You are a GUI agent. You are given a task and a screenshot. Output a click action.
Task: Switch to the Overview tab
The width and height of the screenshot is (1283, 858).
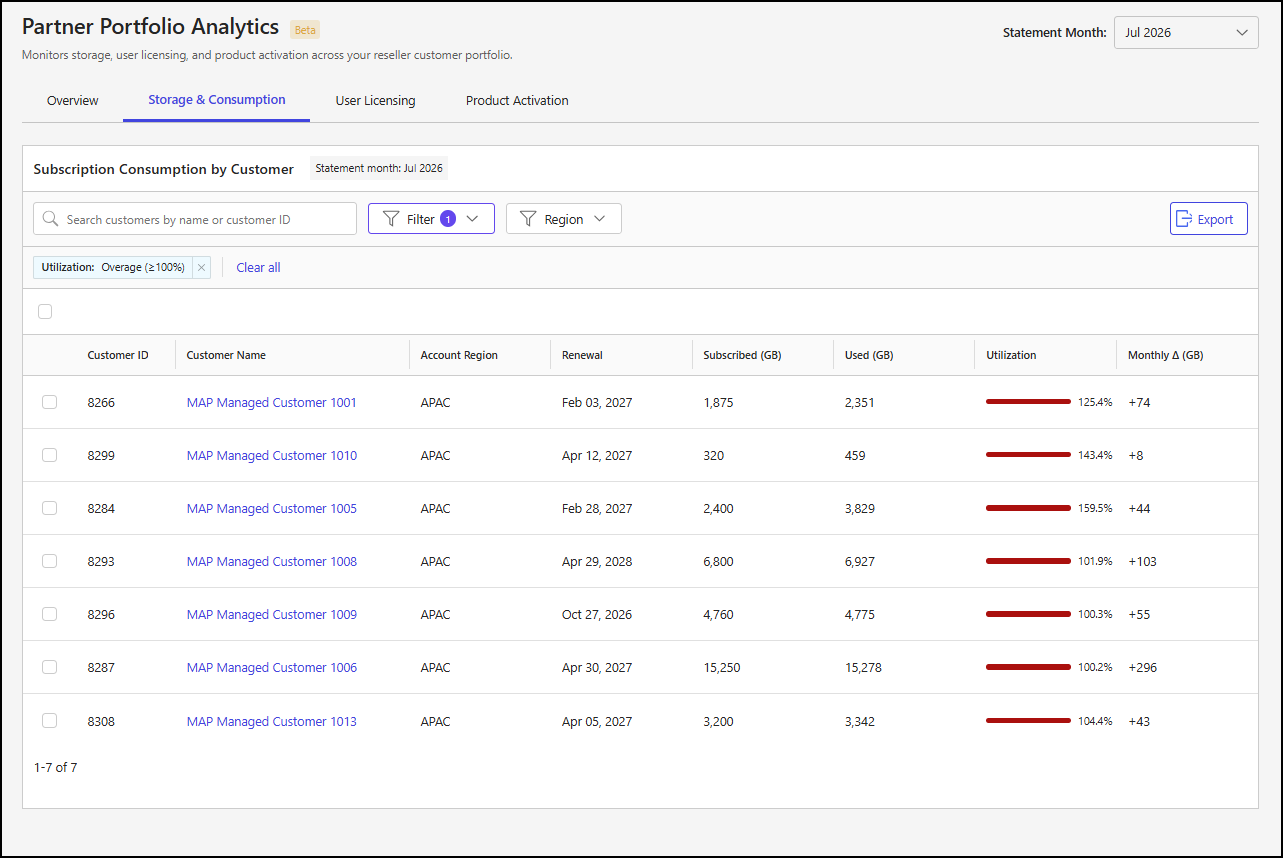pos(73,100)
